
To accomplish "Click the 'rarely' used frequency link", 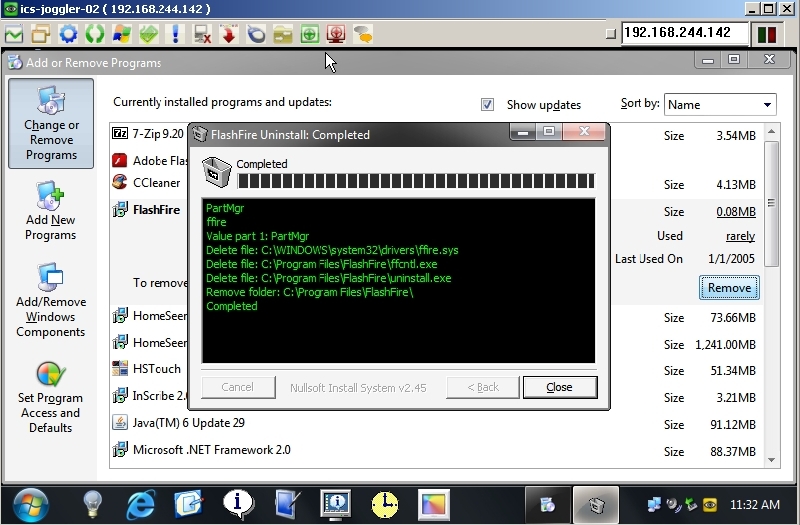I will pyautogui.click(x=740, y=236).
